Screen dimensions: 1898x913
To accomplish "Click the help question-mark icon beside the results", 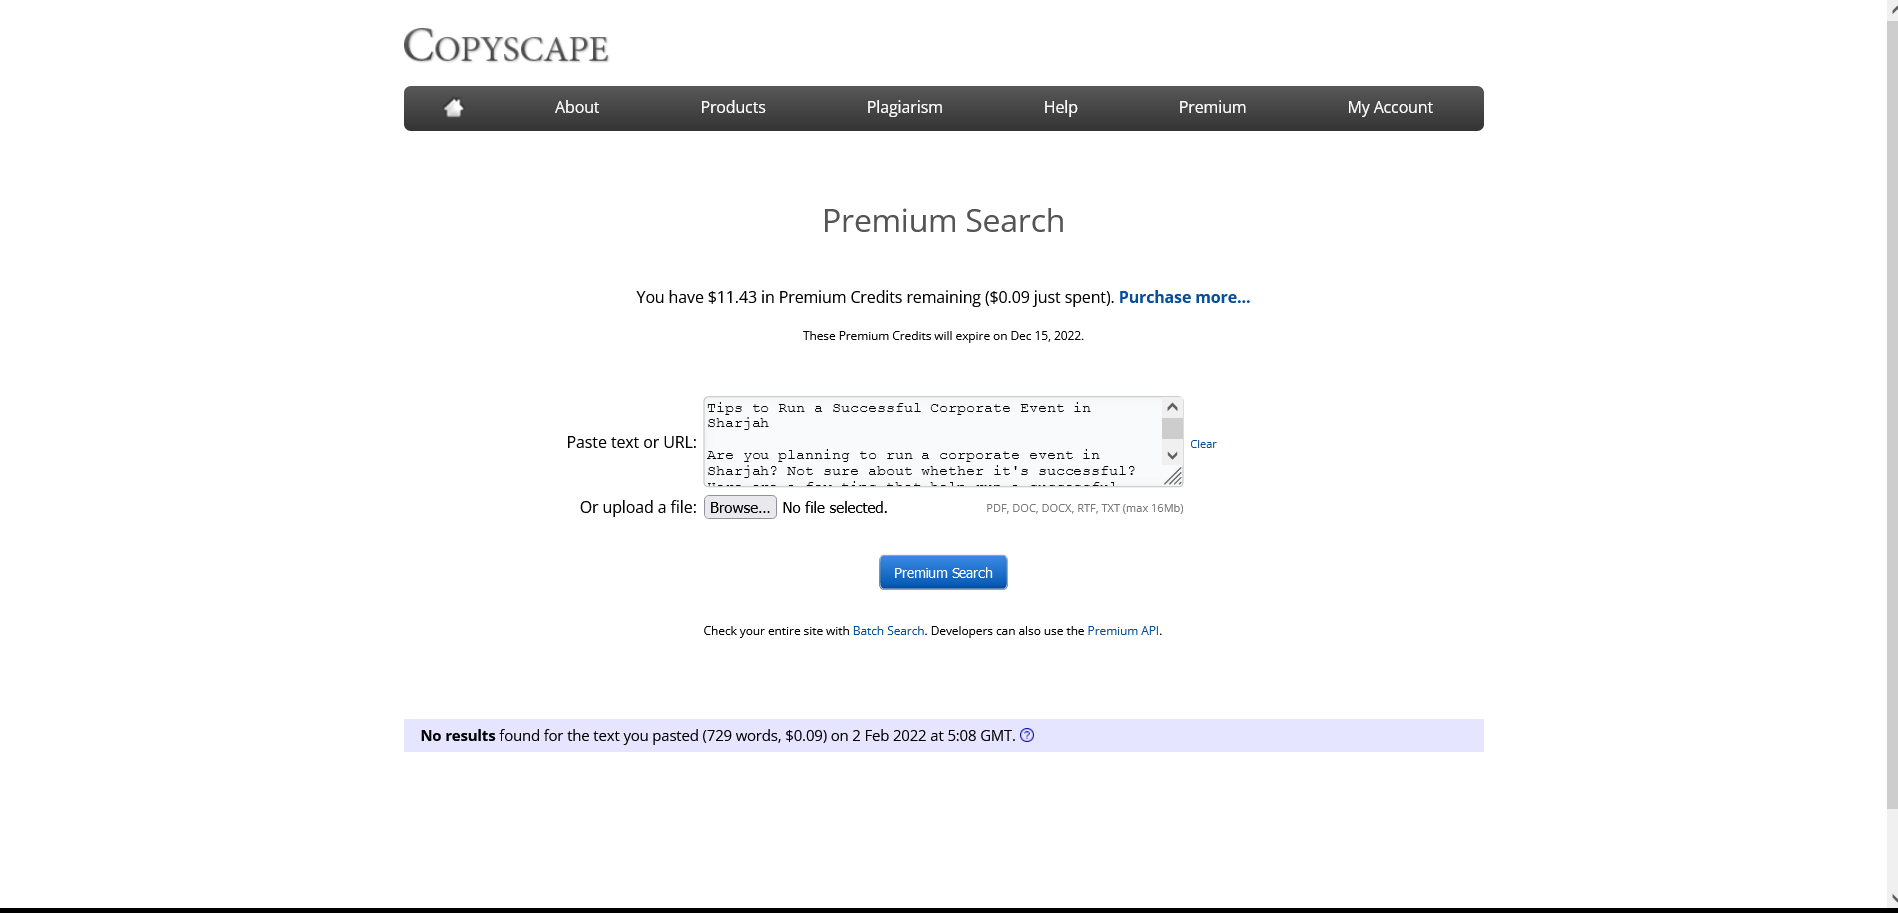I will coord(1027,735).
